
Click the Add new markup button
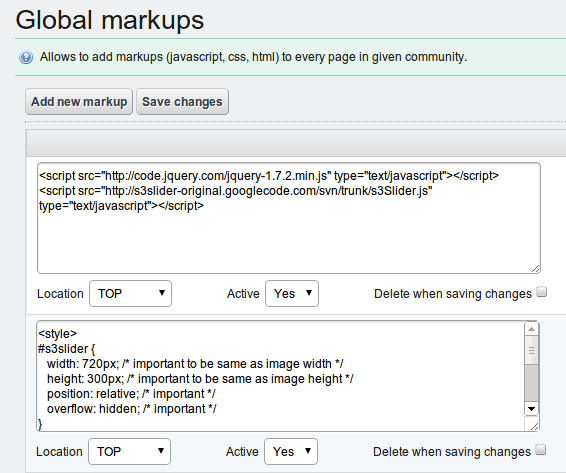79,102
